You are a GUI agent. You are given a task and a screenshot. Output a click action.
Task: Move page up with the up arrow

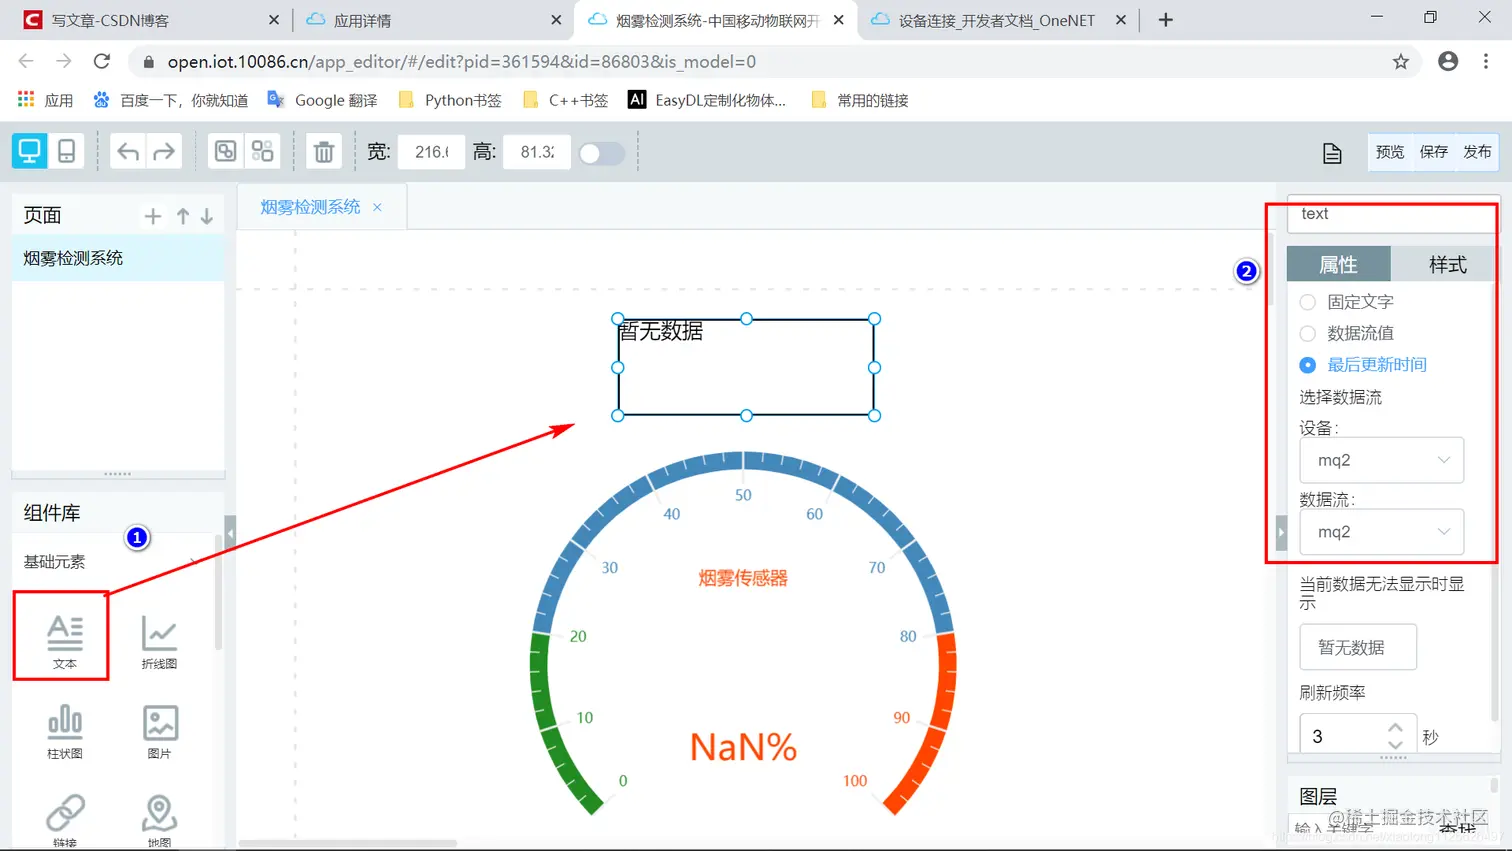click(183, 216)
